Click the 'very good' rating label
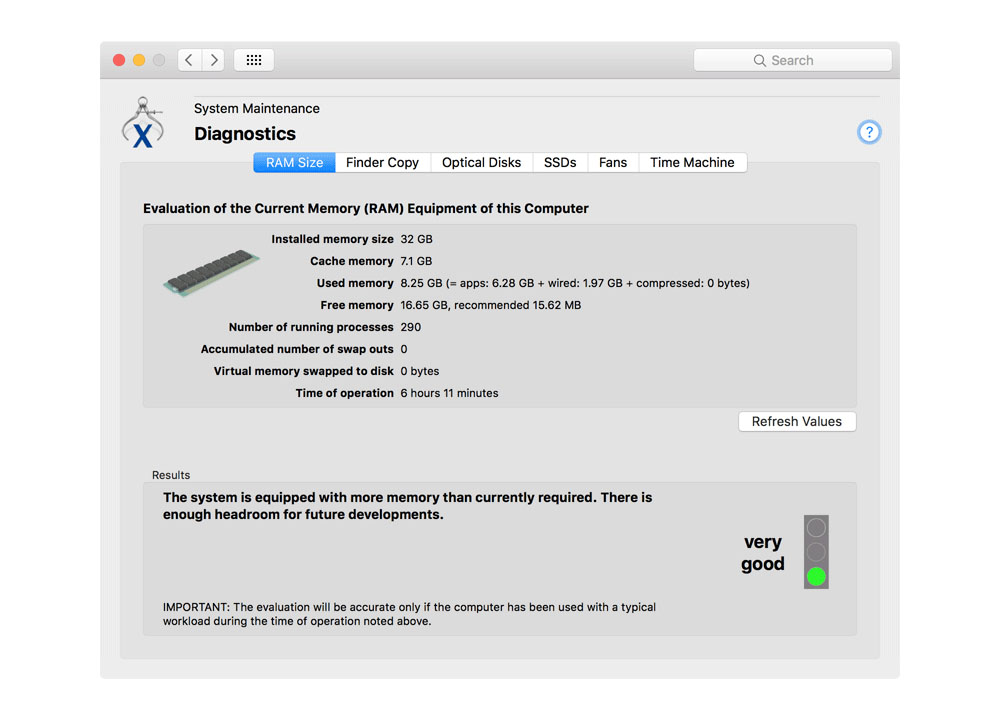The image size is (1000, 720). click(x=763, y=553)
